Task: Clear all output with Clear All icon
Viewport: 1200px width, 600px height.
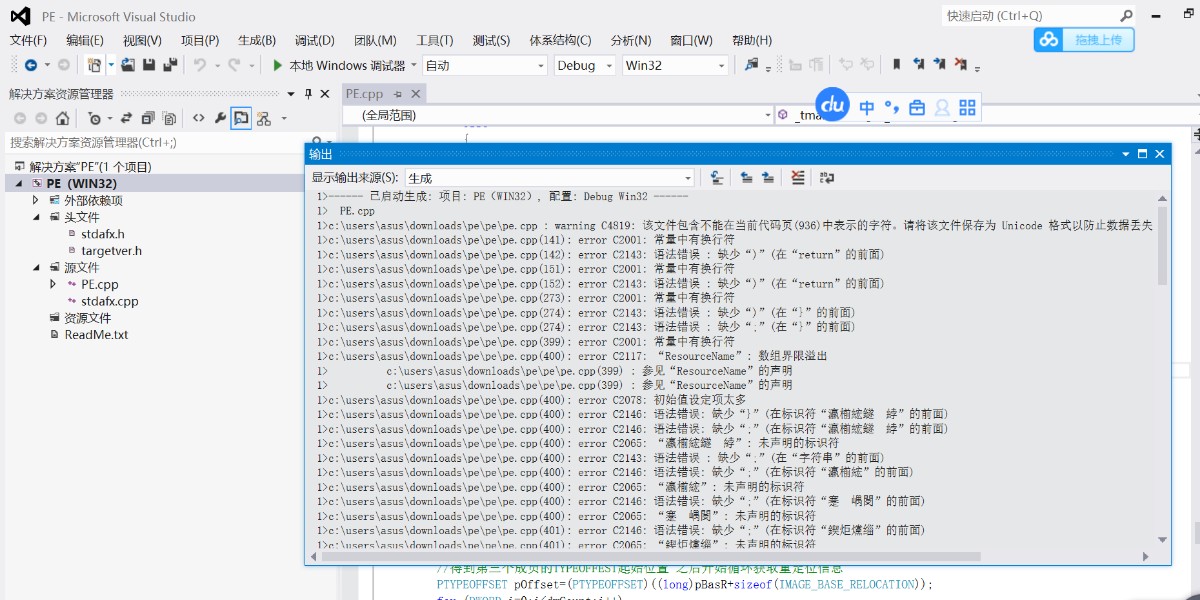Action: pos(797,177)
